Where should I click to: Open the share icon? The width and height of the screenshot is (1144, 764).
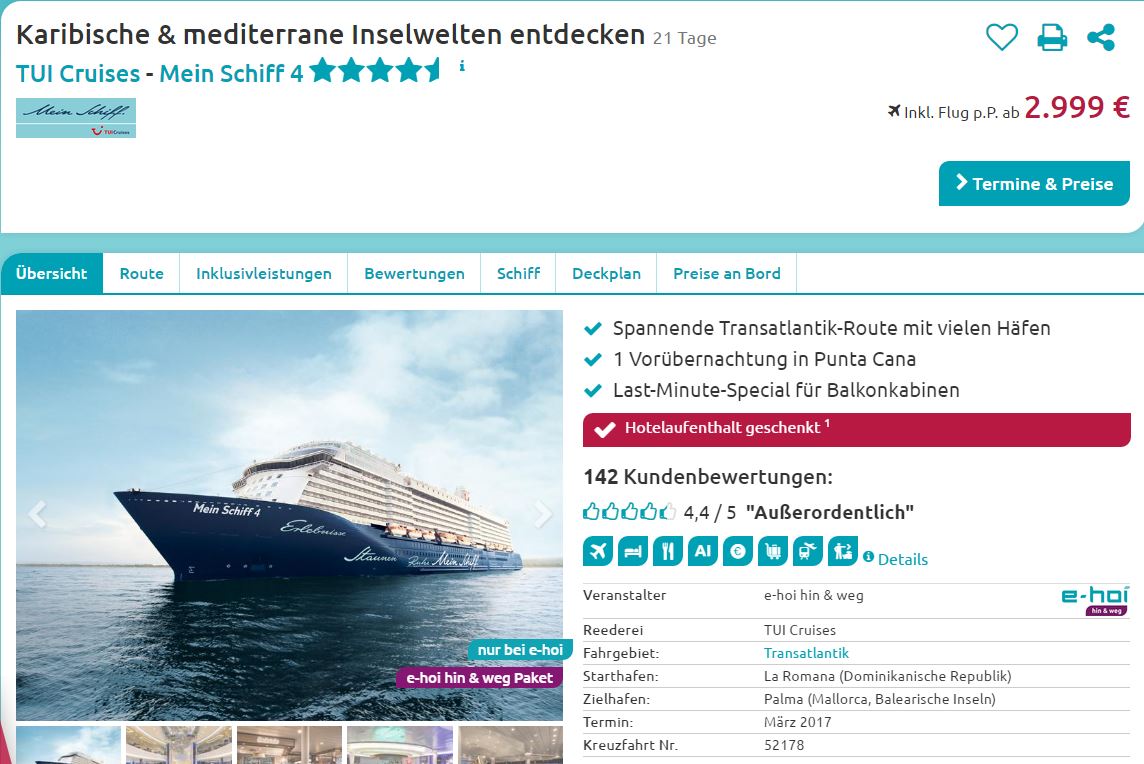[1101, 36]
